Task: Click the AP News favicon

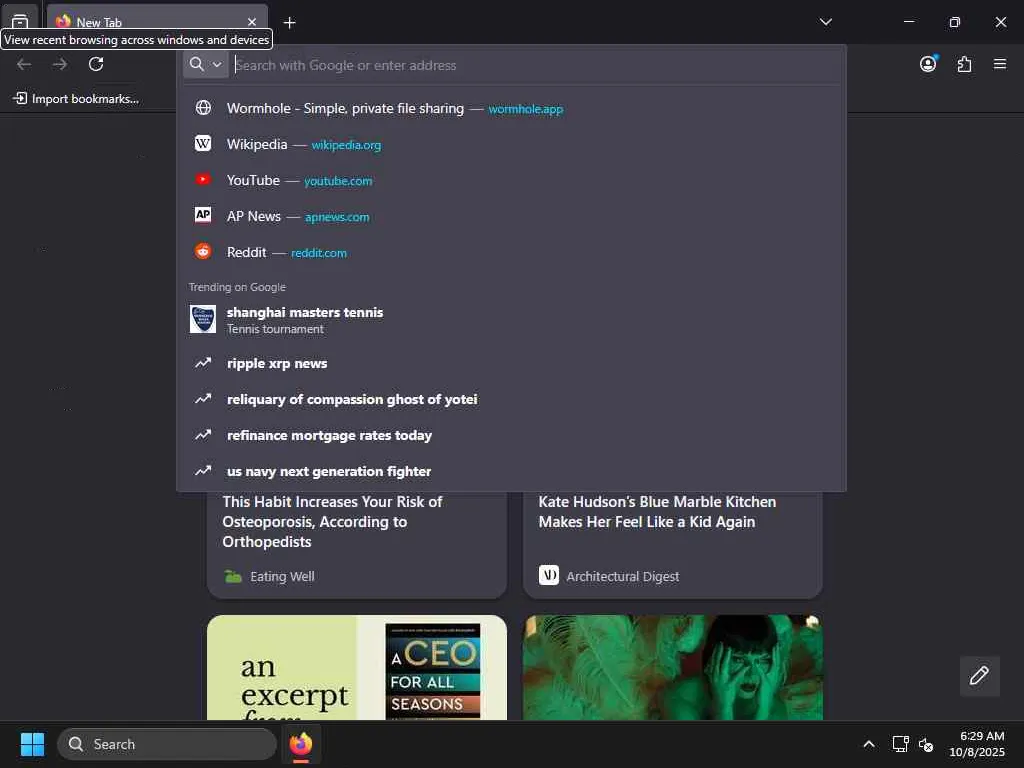Action: tap(203, 215)
